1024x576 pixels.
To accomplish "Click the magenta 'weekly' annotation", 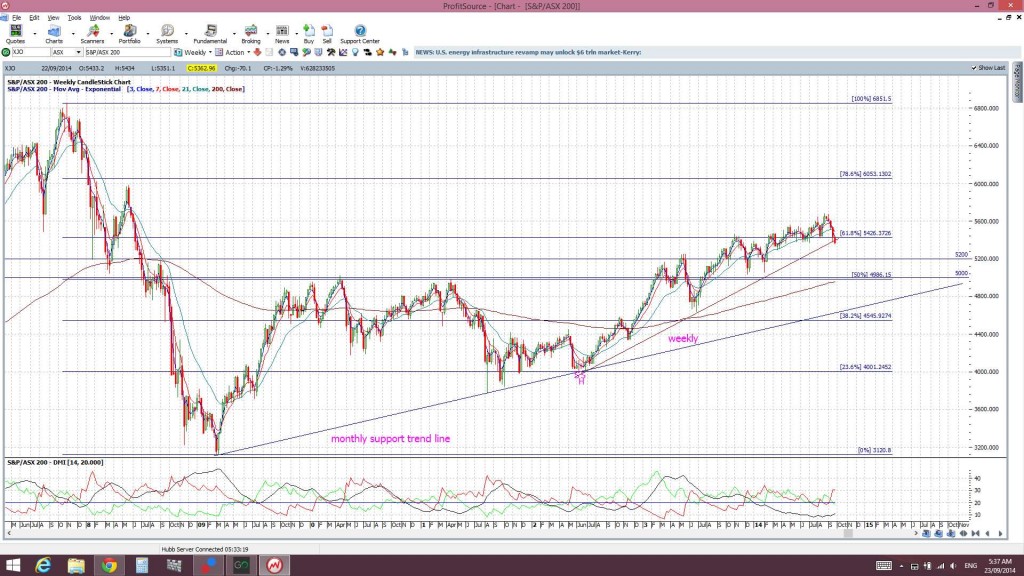I will pyautogui.click(x=683, y=338).
